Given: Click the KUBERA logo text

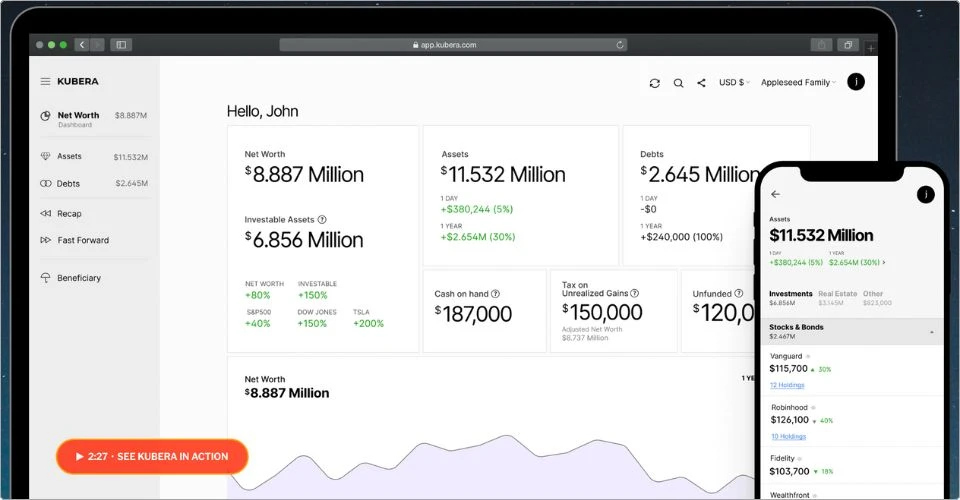Looking at the screenshot, I should tap(78, 81).
